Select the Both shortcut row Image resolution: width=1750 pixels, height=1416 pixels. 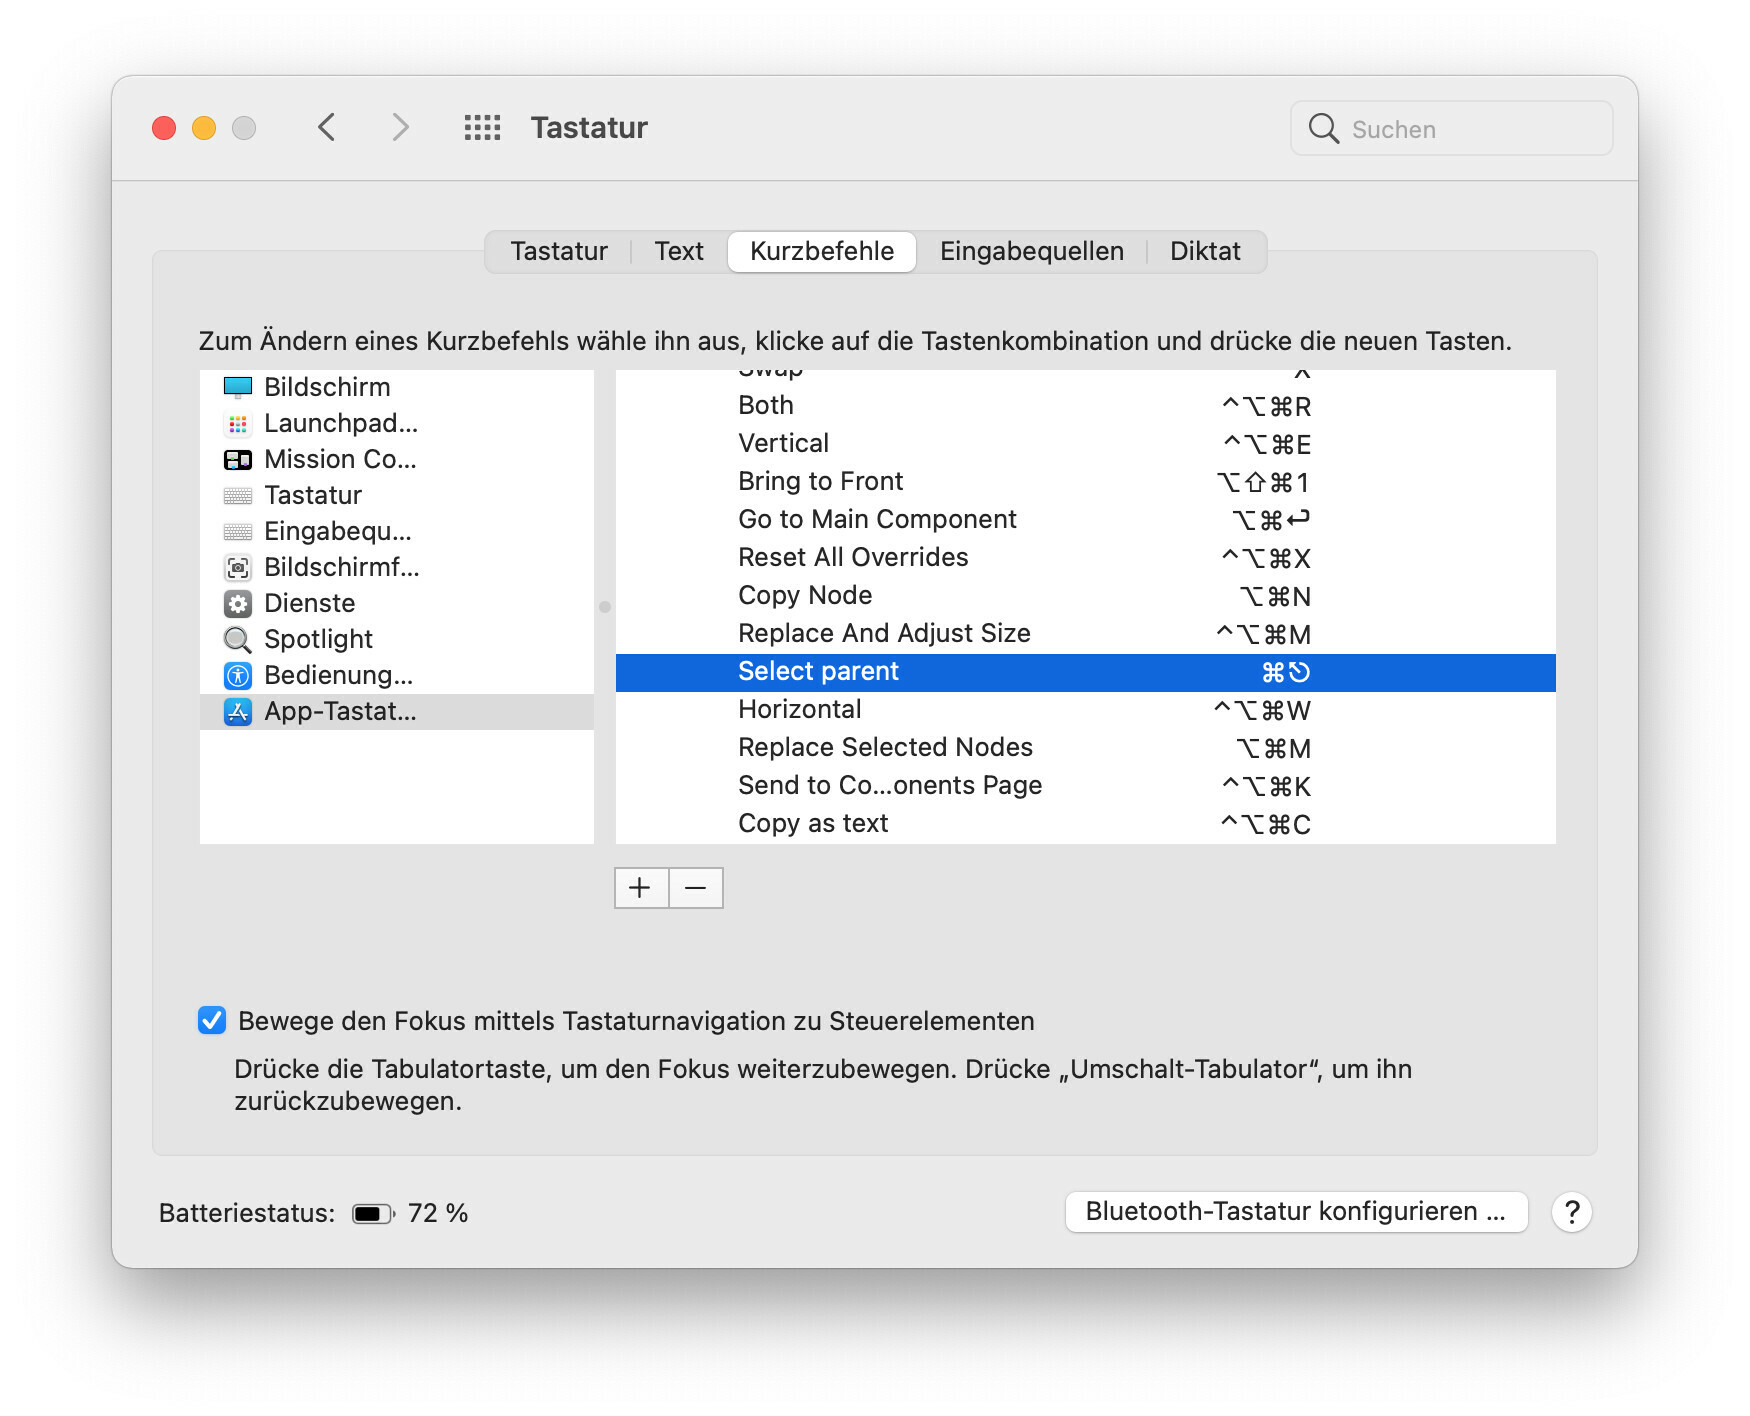pyautogui.click(x=1086, y=406)
